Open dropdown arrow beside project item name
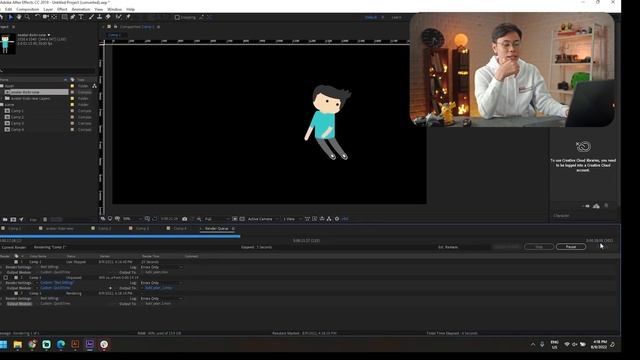 click(x=49, y=35)
